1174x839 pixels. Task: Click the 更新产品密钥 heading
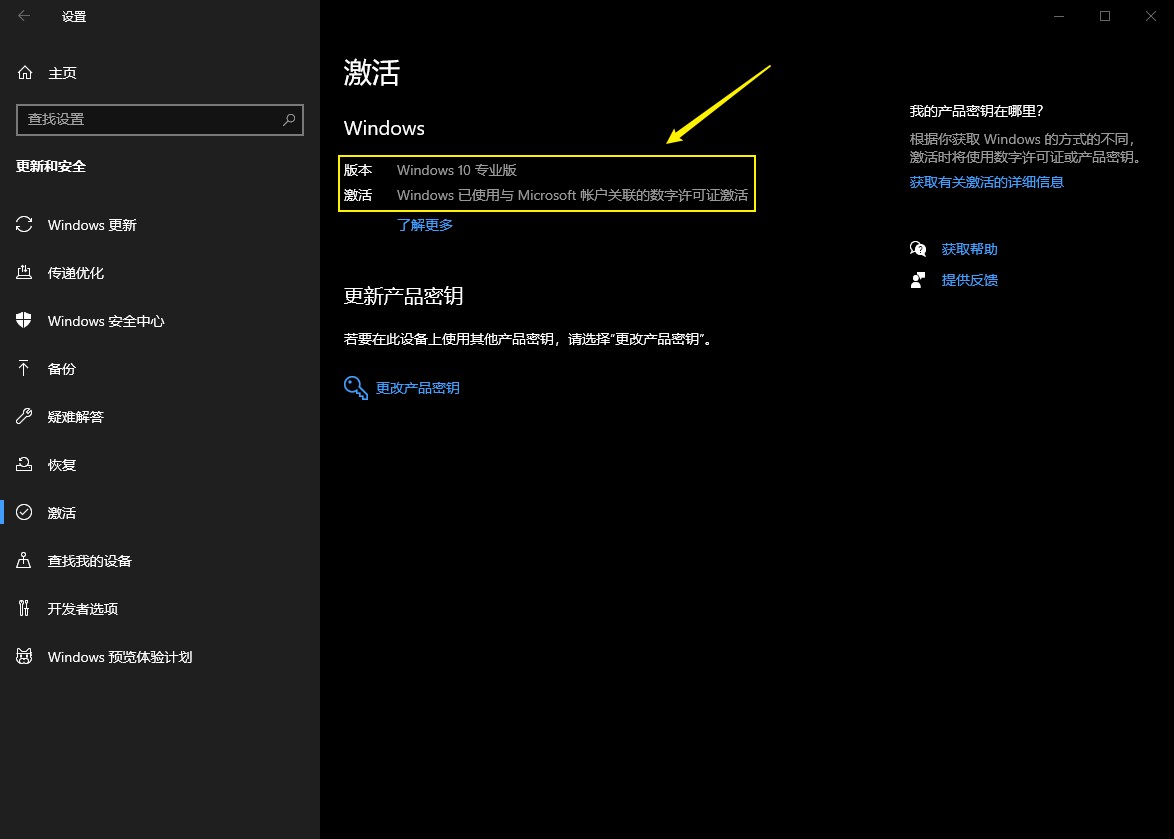click(403, 296)
